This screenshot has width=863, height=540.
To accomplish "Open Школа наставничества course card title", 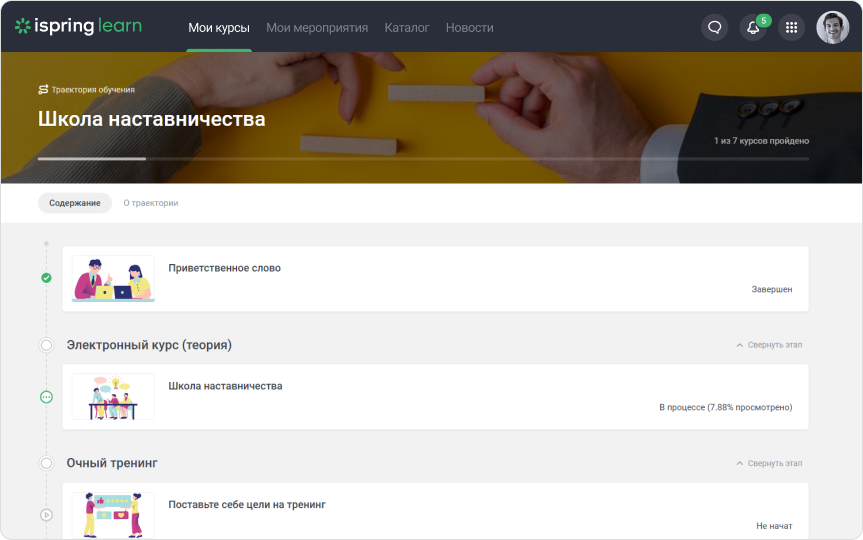I will coord(225,386).
